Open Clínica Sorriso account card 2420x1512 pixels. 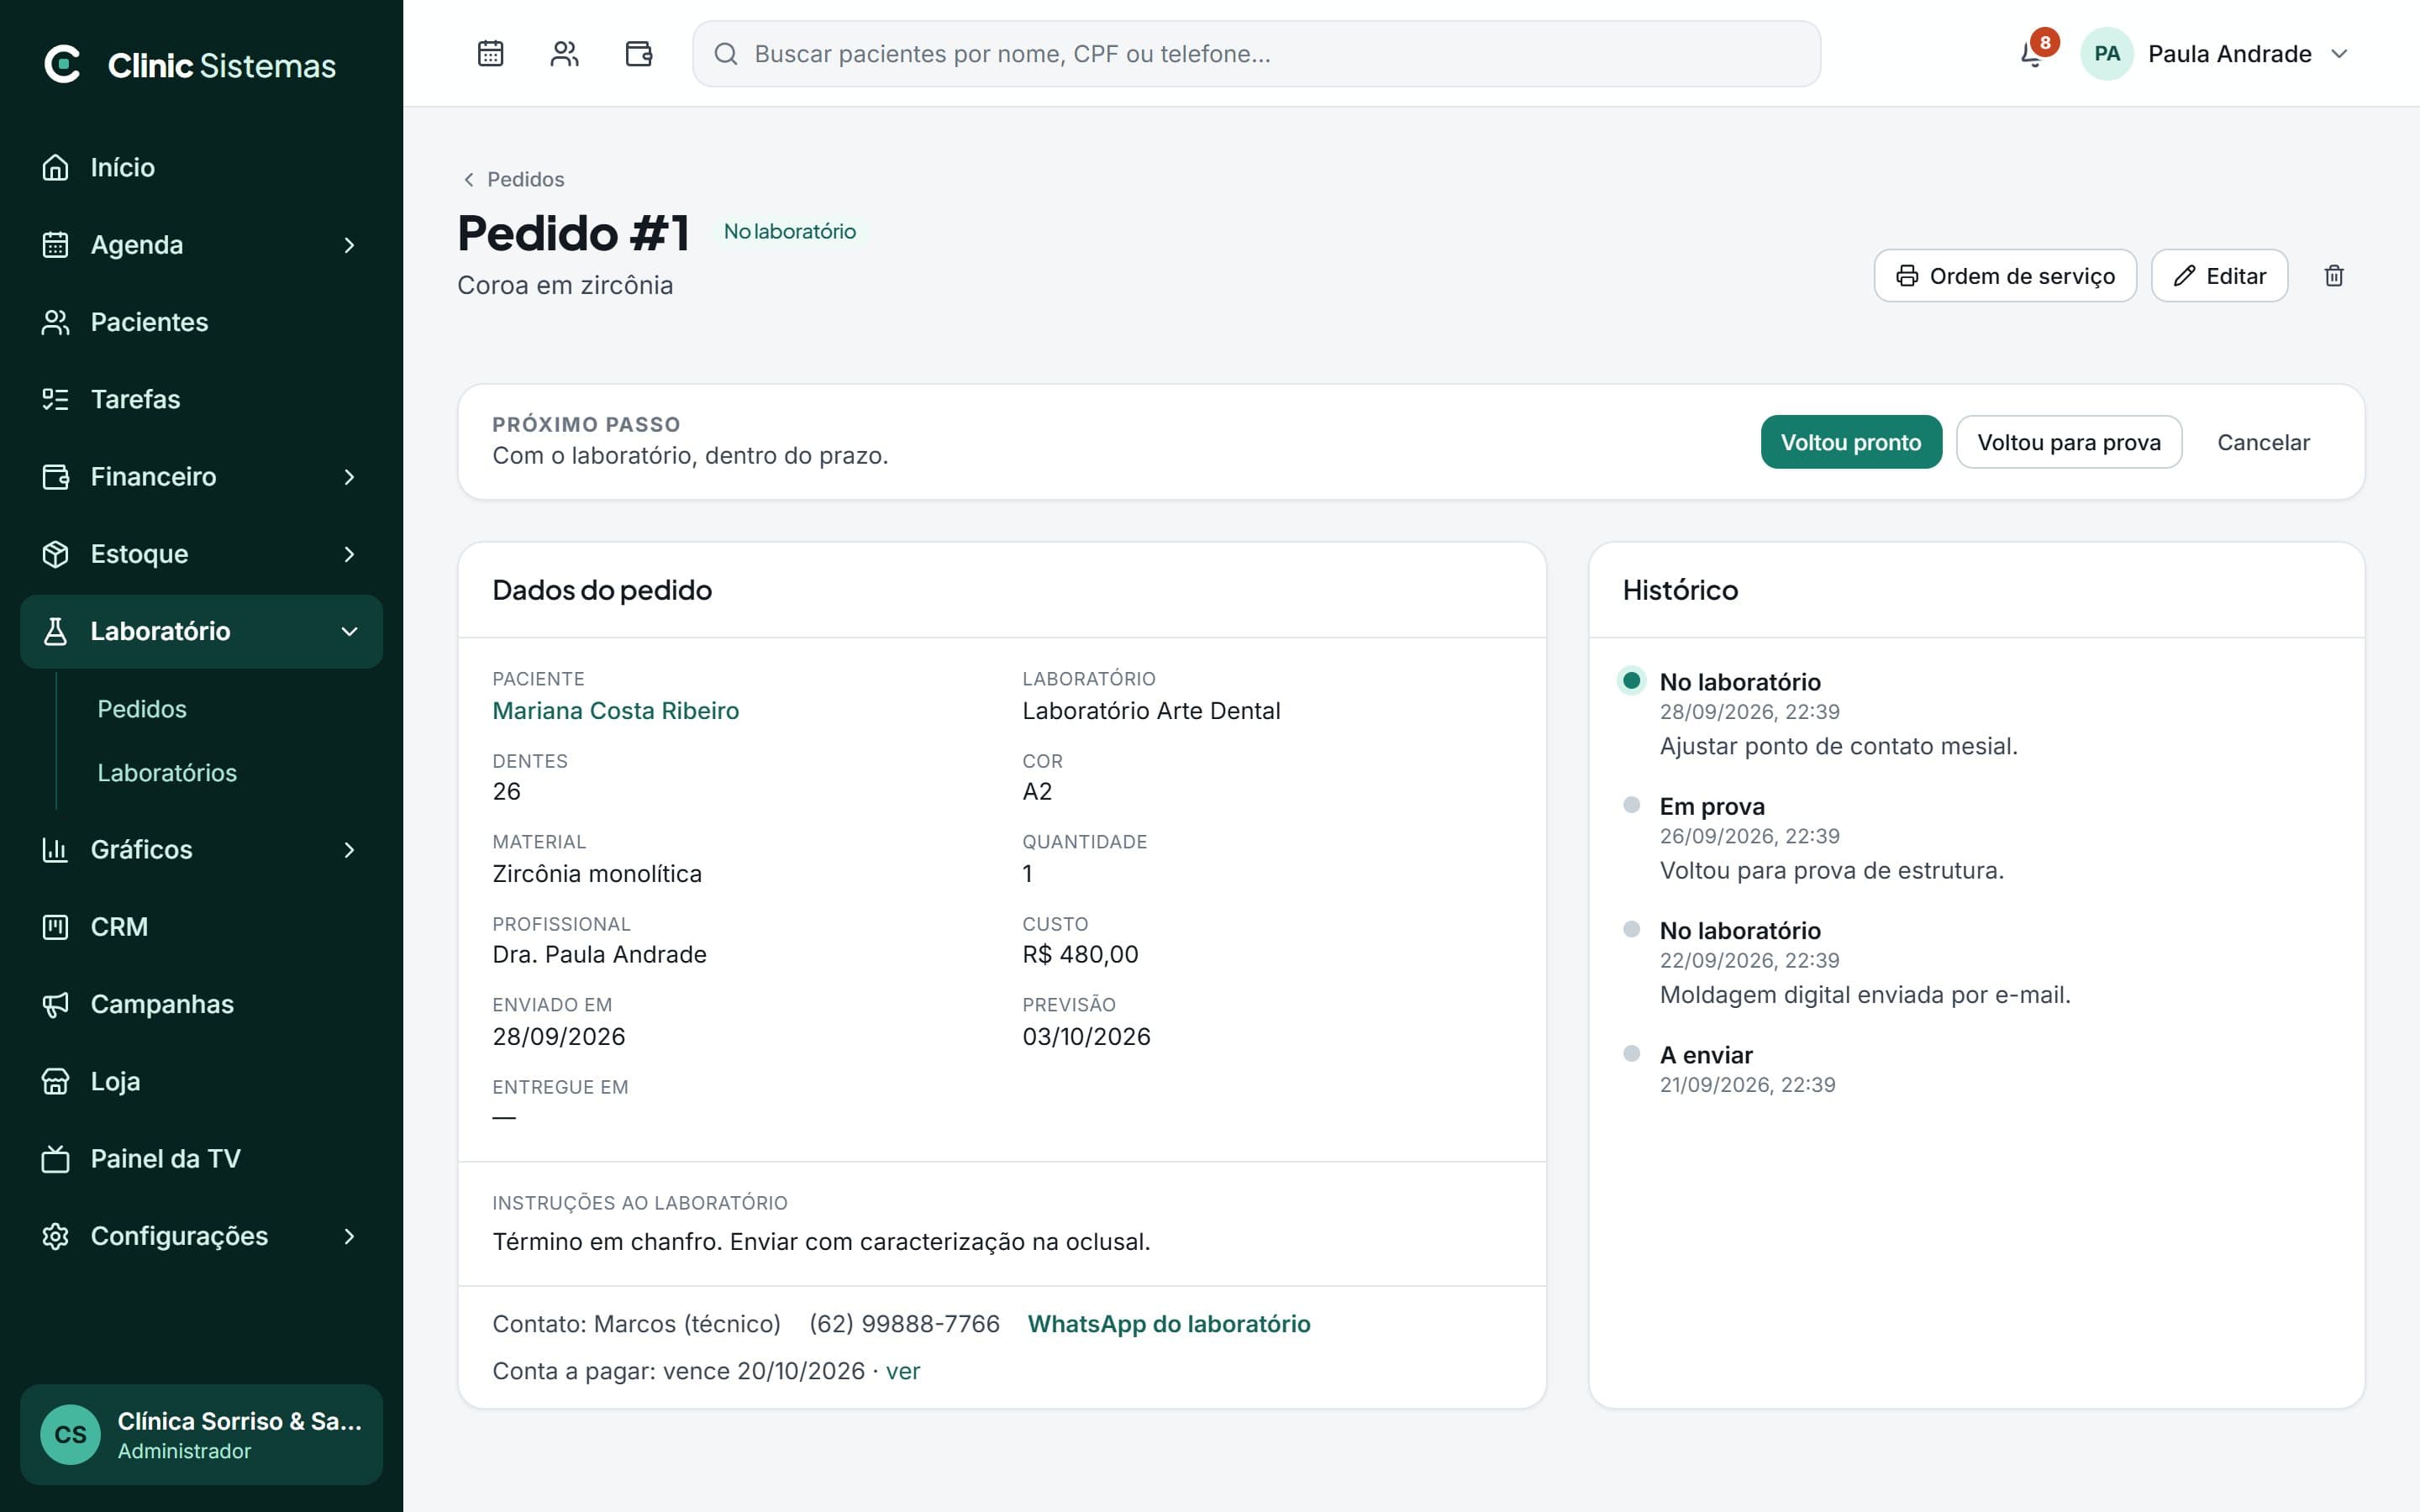pos(201,1435)
